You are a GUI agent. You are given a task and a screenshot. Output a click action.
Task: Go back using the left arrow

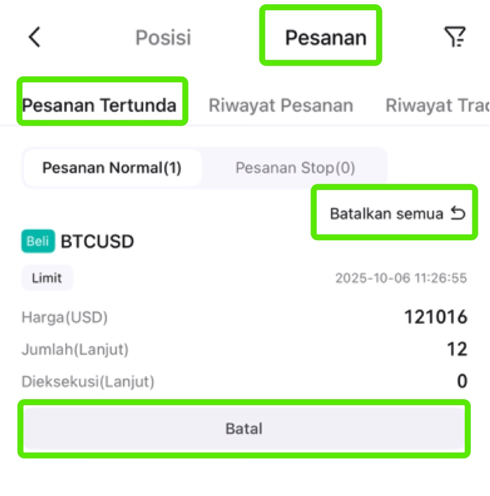coord(35,37)
